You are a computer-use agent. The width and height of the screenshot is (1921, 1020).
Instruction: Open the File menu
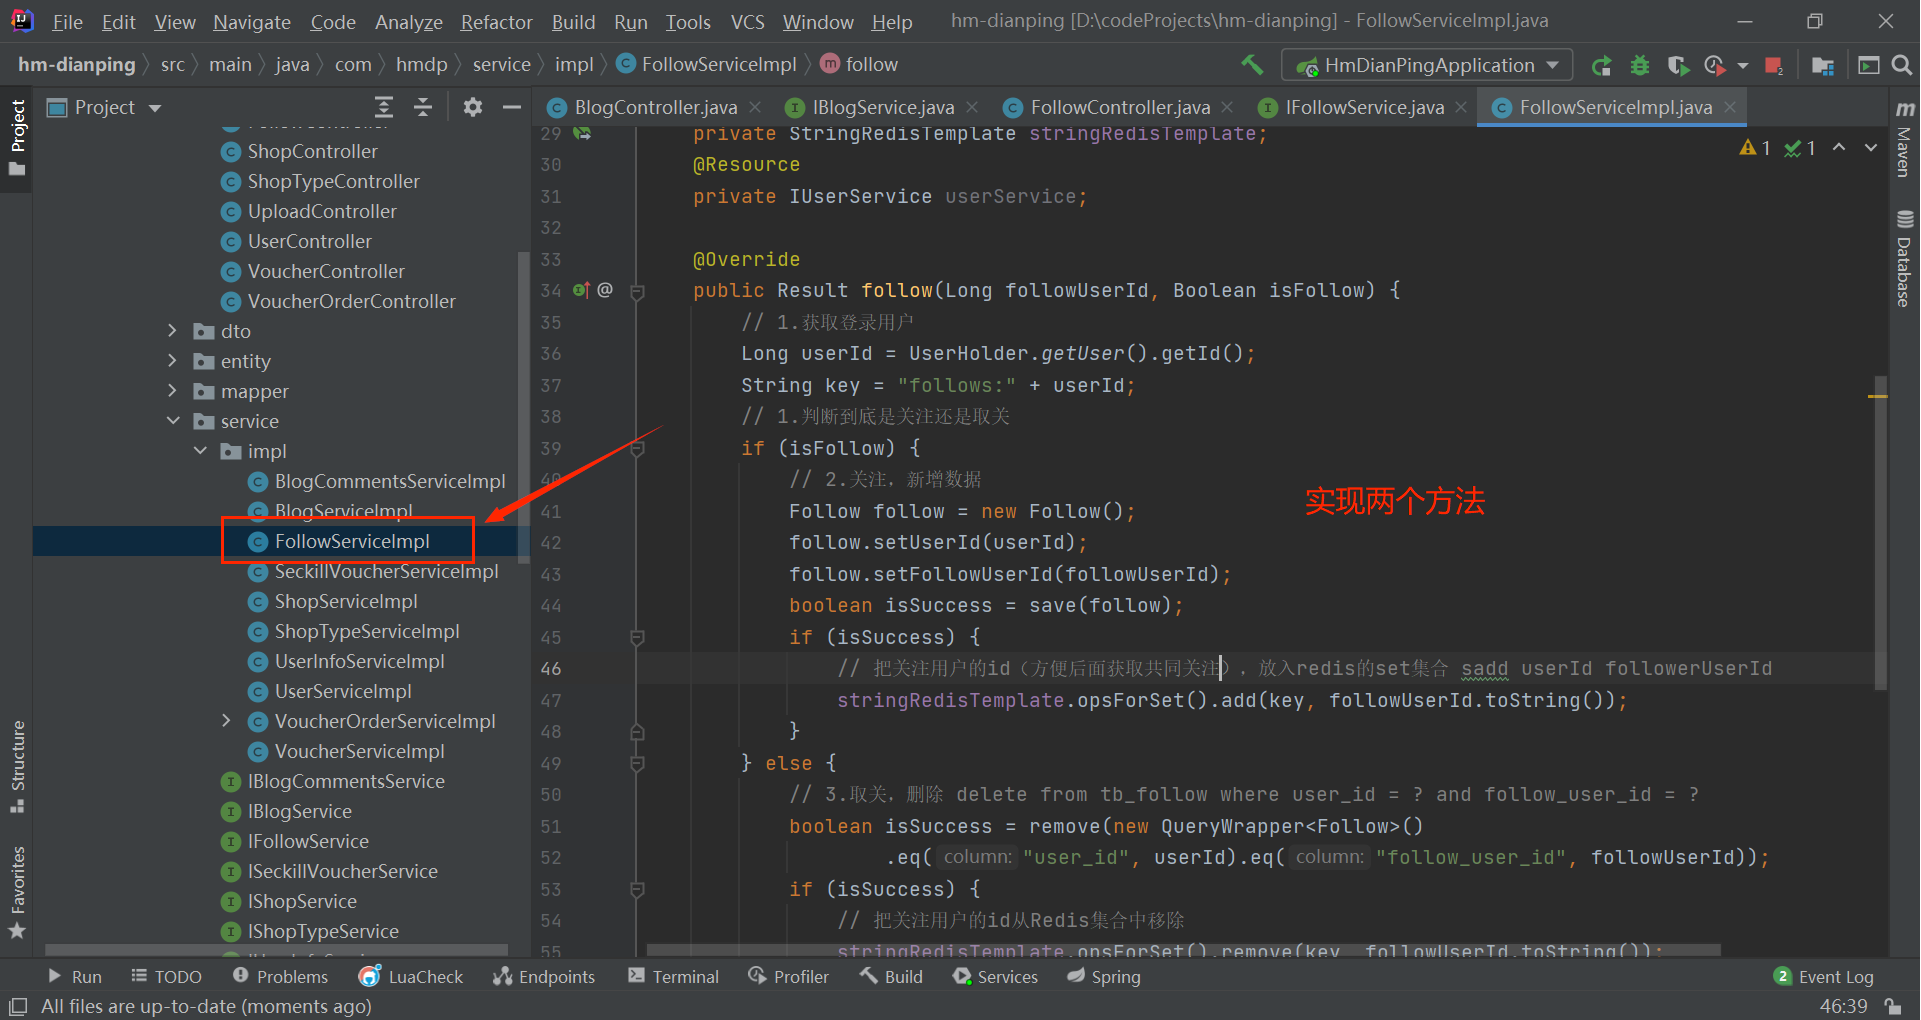67,21
